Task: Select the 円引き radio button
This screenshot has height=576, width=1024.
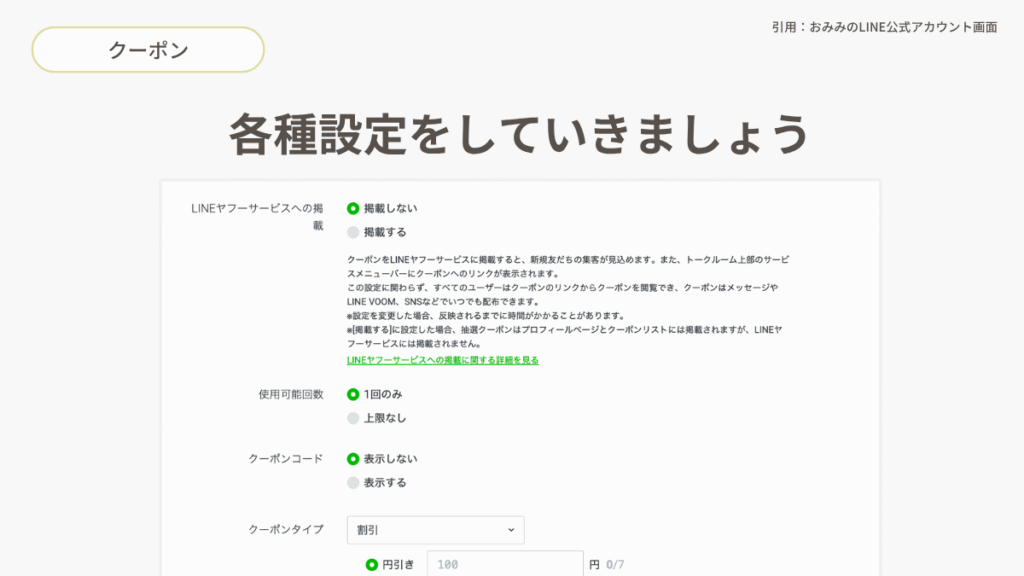Action: 372,564
